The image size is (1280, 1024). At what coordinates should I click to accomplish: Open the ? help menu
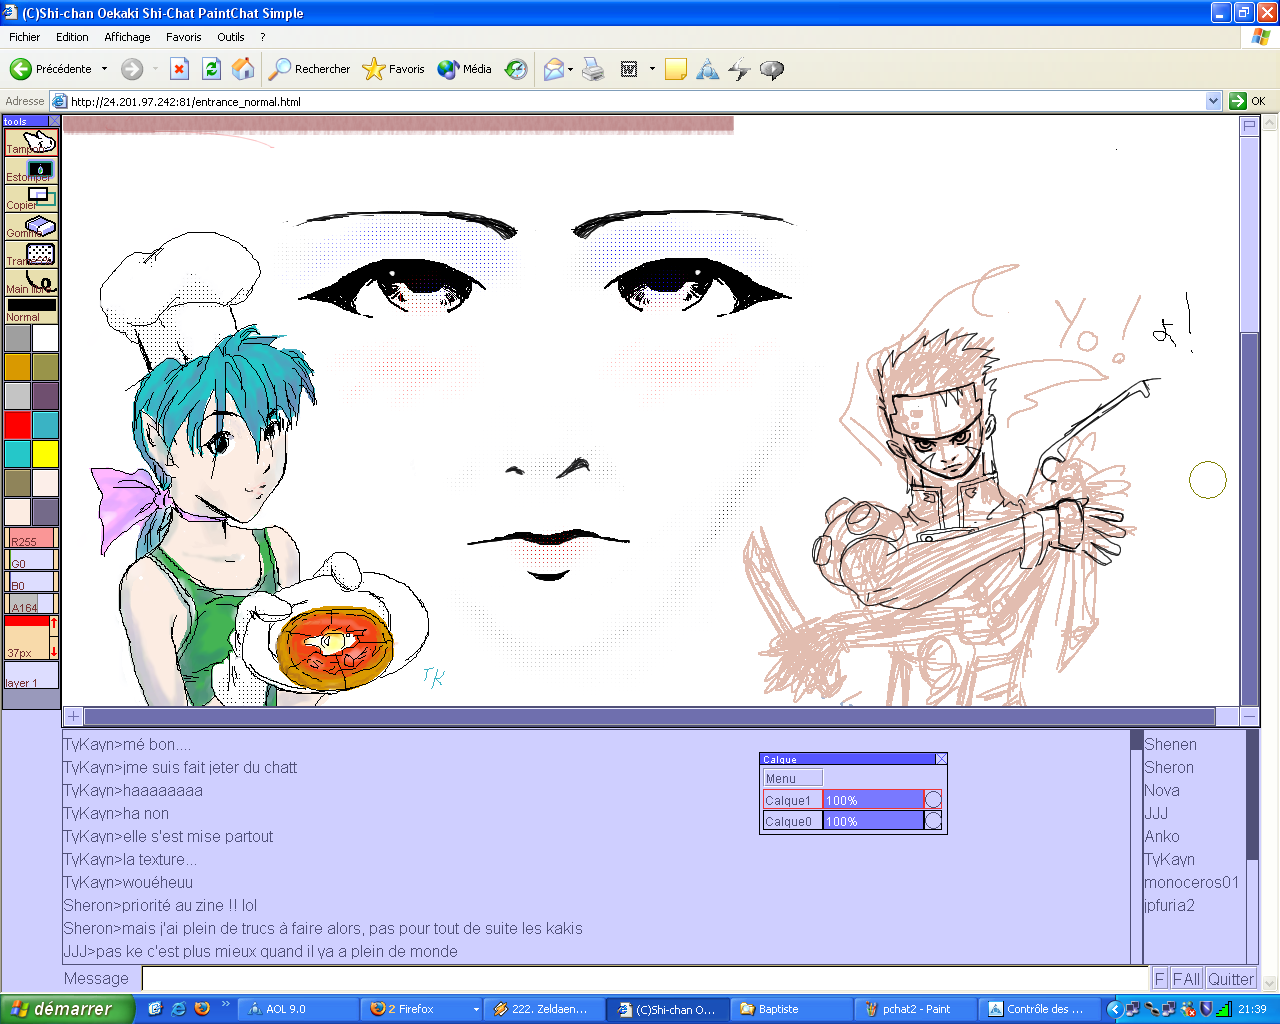click(x=263, y=37)
